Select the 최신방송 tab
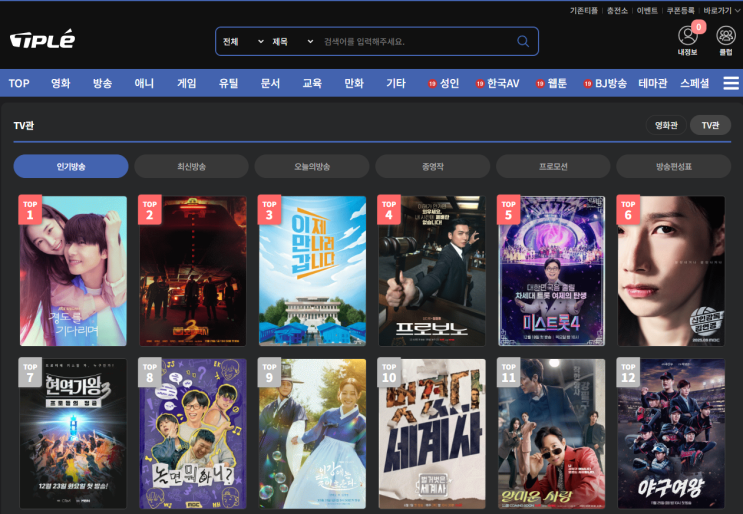This screenshot has height=514, width=743. click(x=191, y=166)
